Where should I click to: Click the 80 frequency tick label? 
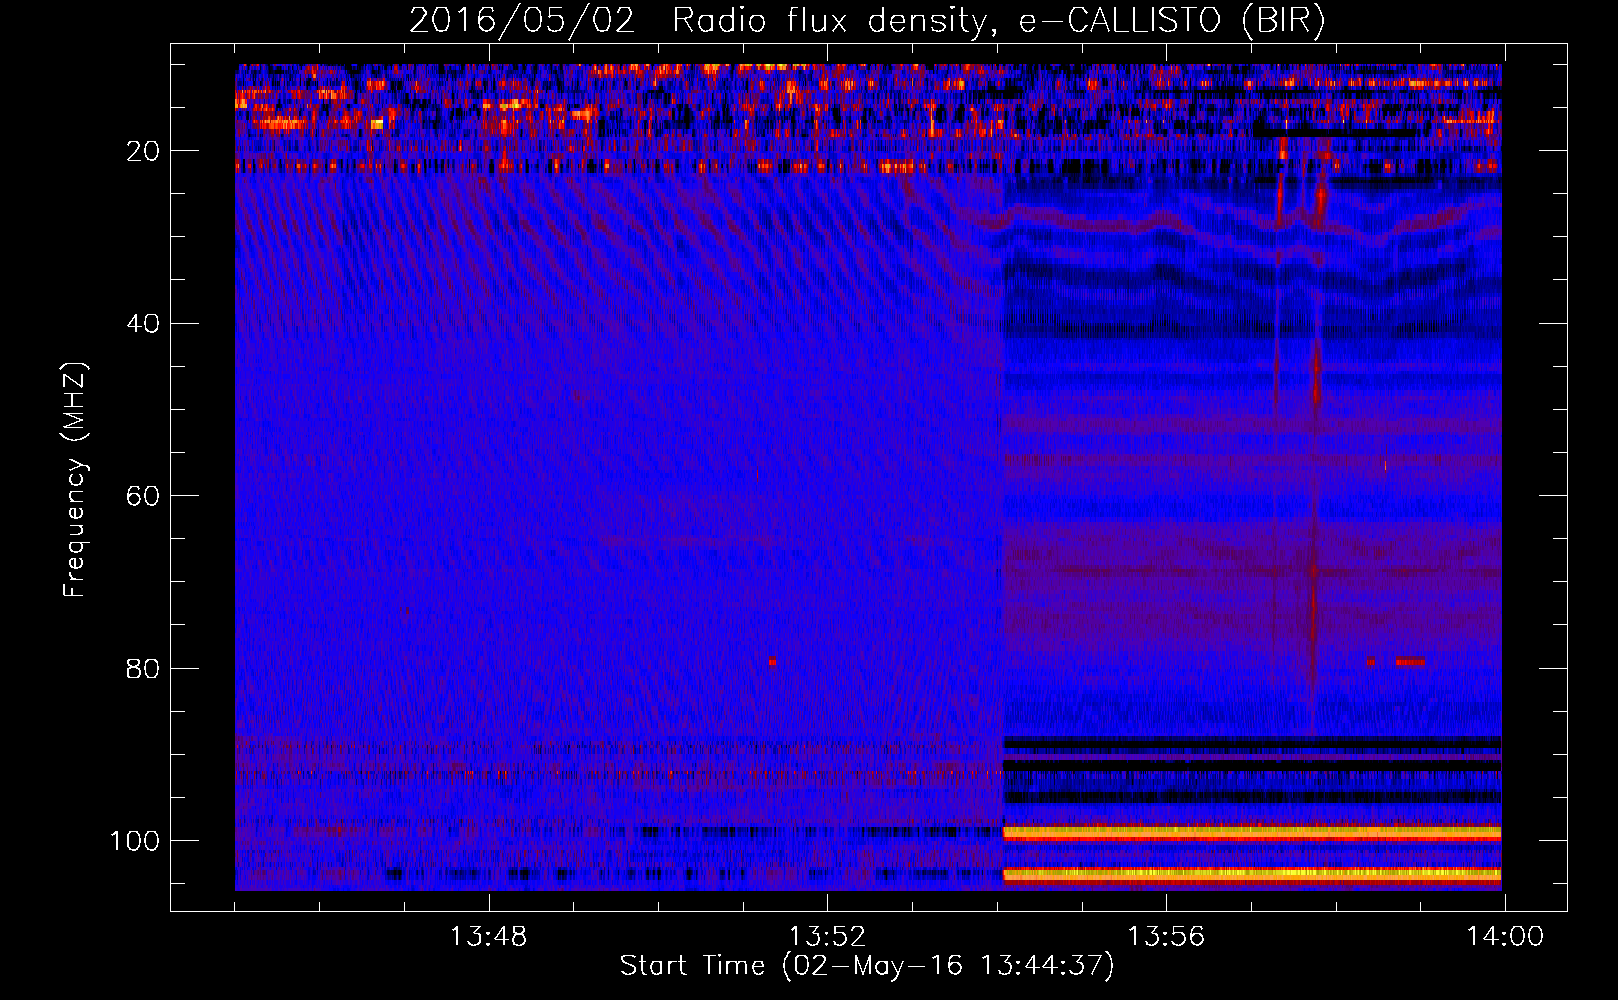point(143,668)
